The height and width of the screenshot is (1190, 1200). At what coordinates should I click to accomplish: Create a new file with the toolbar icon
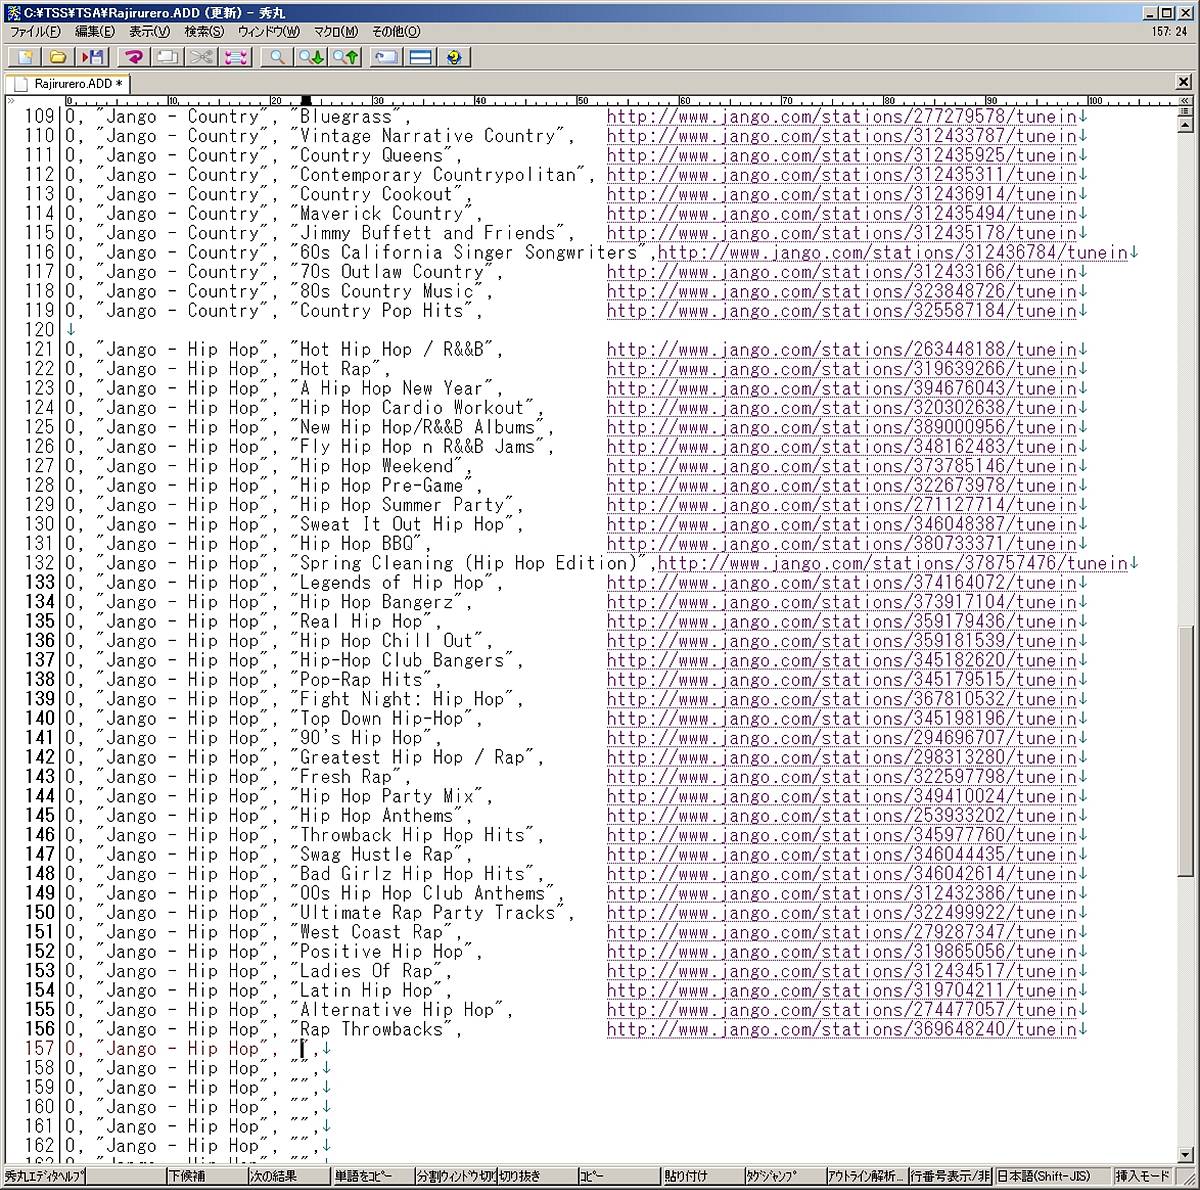tap(24, 57)
